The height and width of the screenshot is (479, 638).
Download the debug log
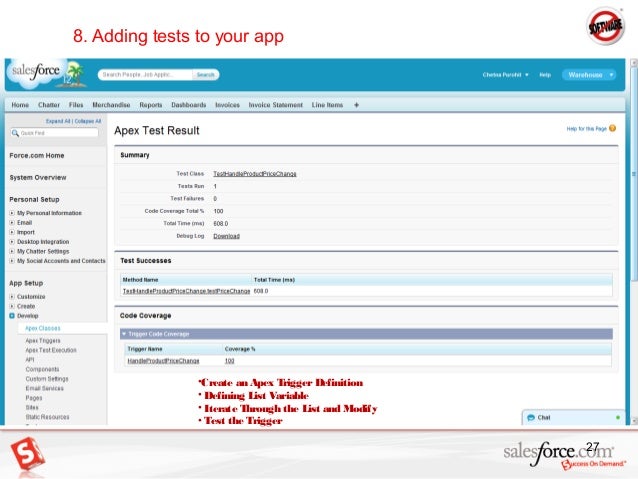[226, 236]
